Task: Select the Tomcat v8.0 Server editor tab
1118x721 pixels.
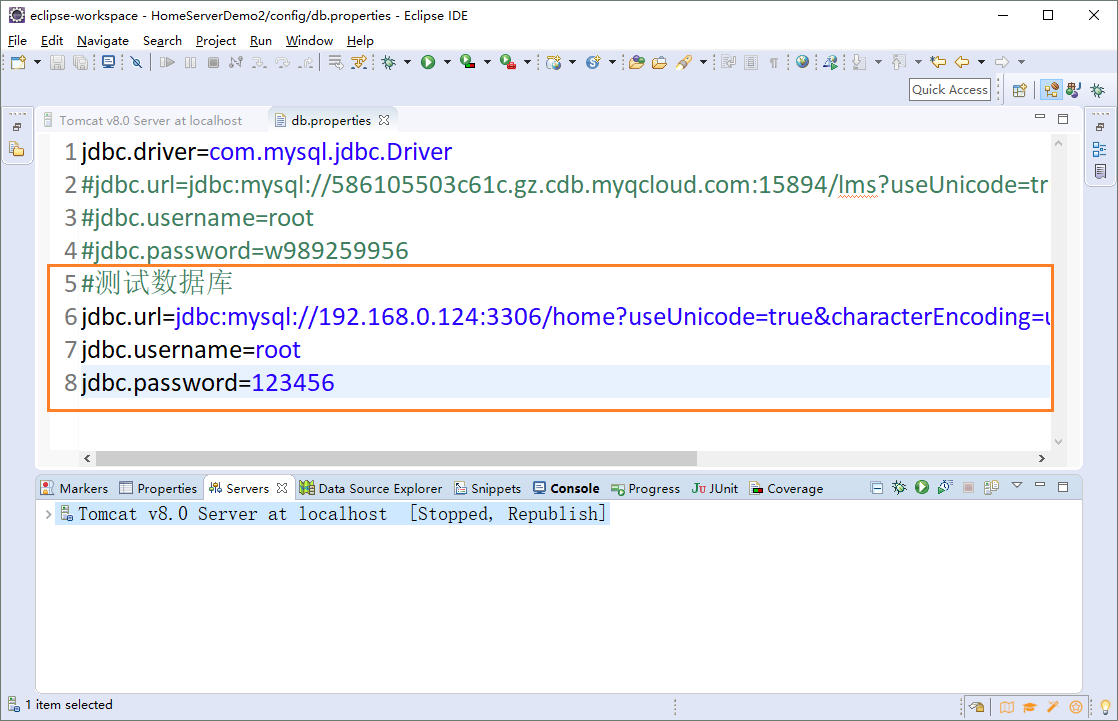Action: click(150, 120)
